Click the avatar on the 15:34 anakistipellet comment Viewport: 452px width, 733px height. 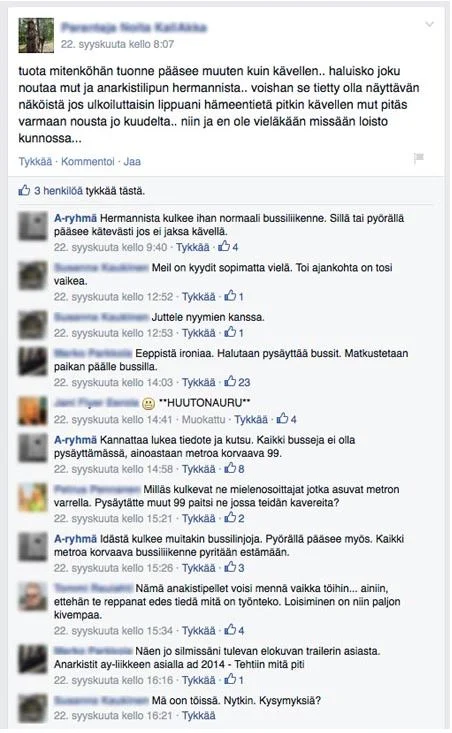33,596
